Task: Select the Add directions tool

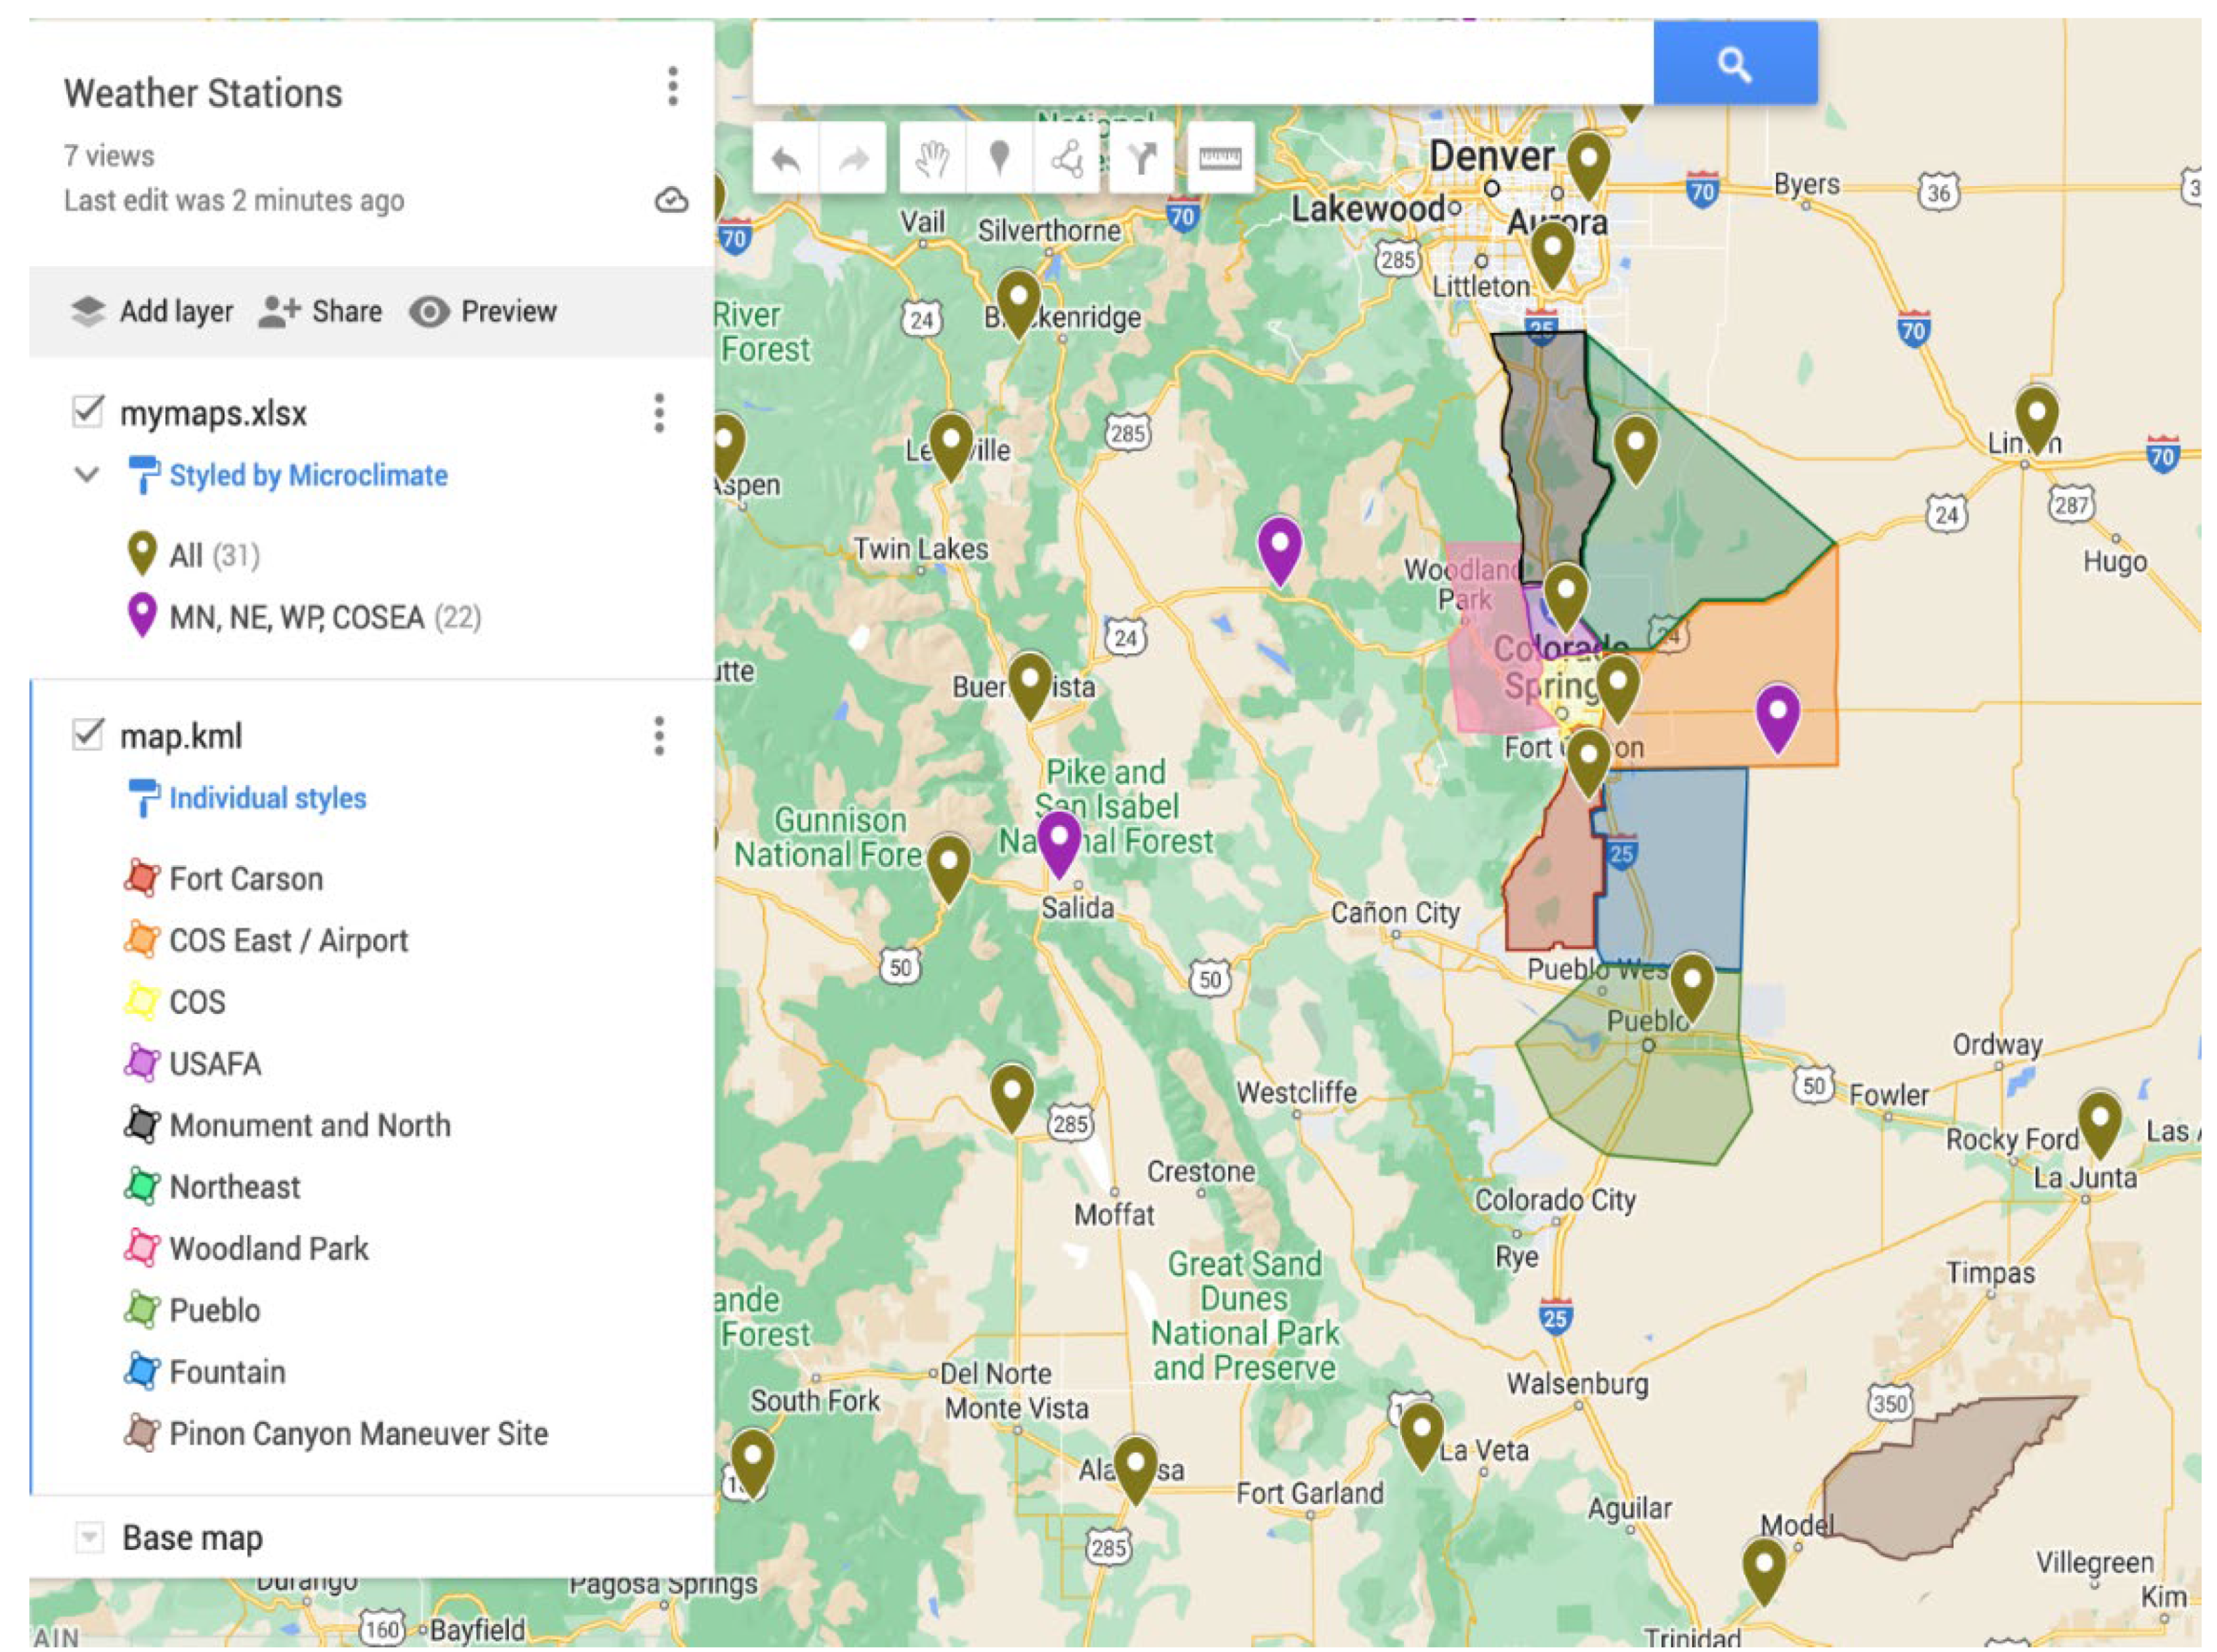Action: pos(1141,159)
